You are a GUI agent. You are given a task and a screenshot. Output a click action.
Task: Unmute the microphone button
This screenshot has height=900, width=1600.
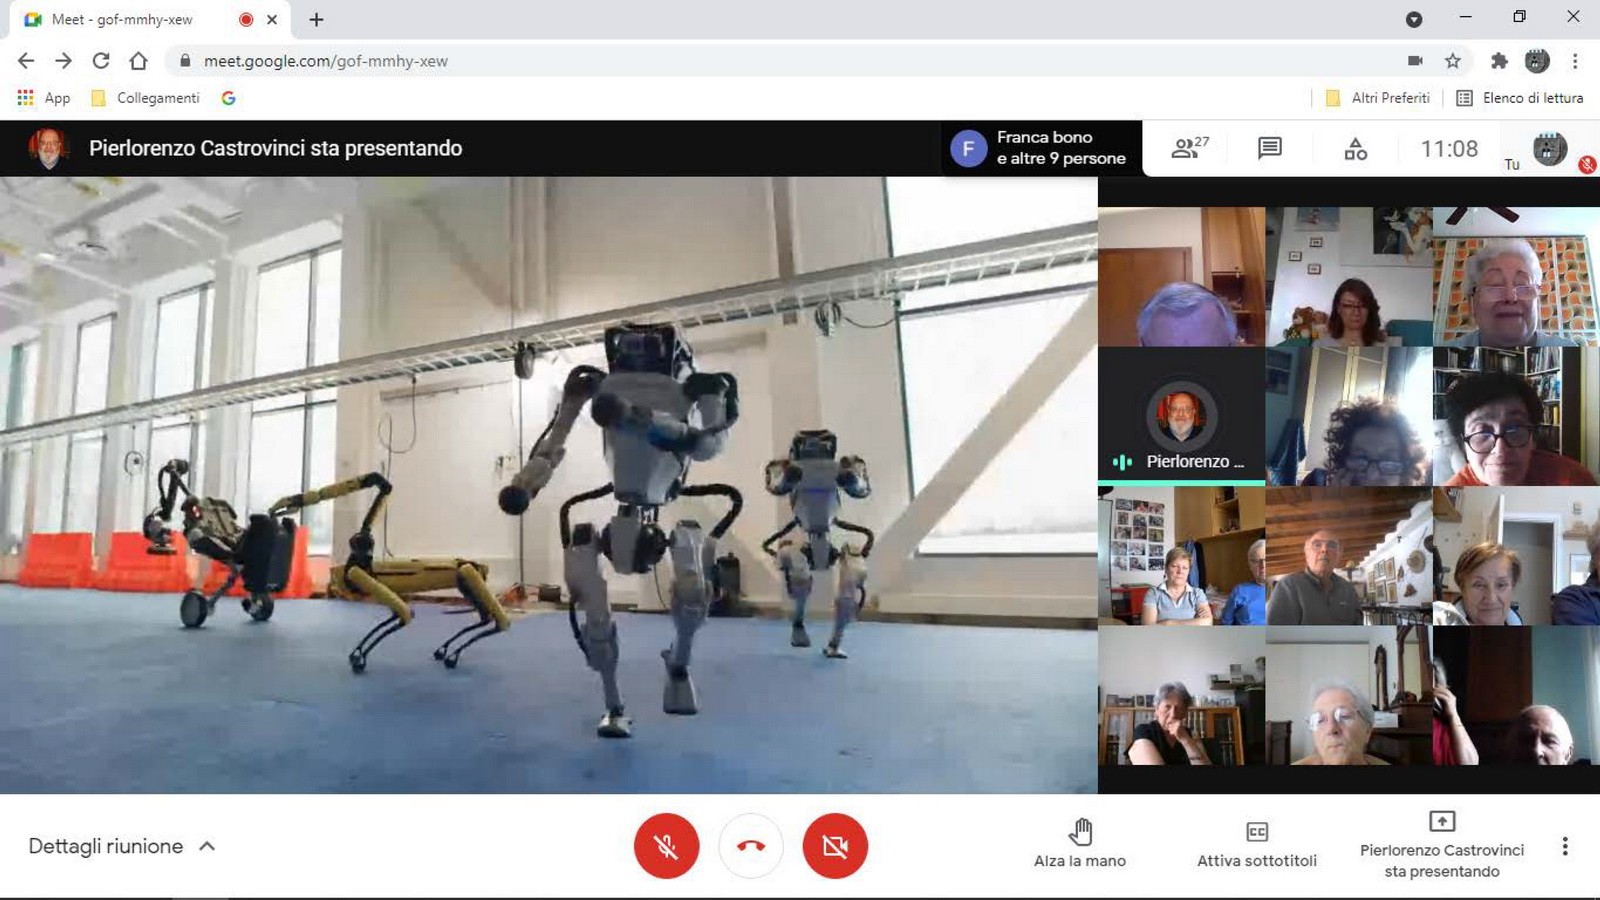click(666, 846)
